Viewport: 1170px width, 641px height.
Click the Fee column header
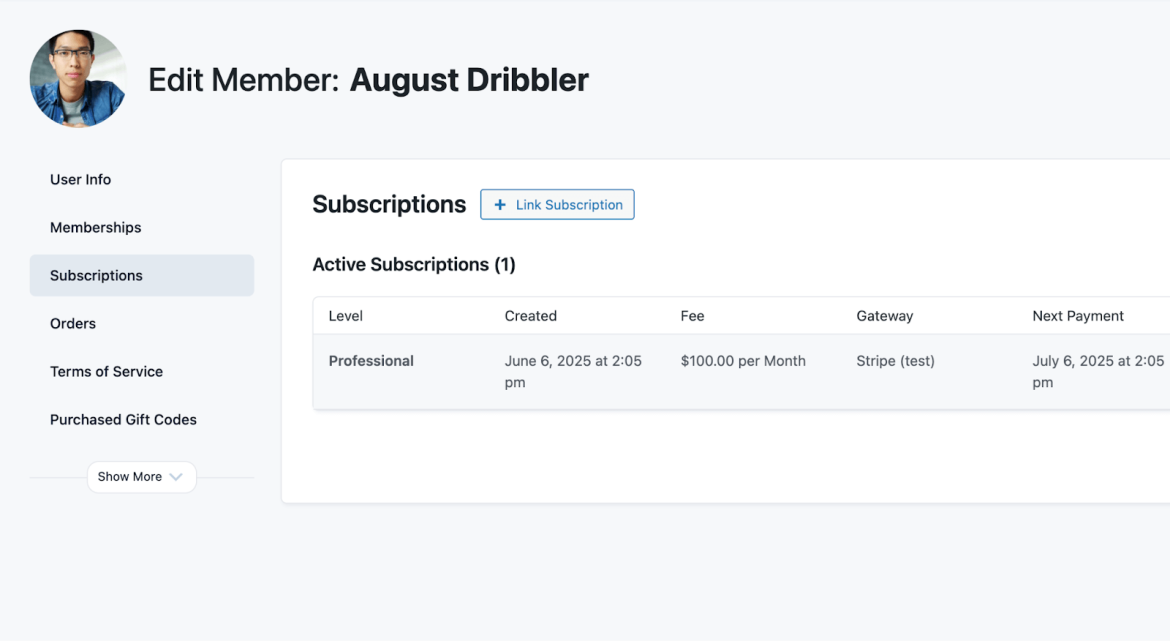(x=692, y=315)
